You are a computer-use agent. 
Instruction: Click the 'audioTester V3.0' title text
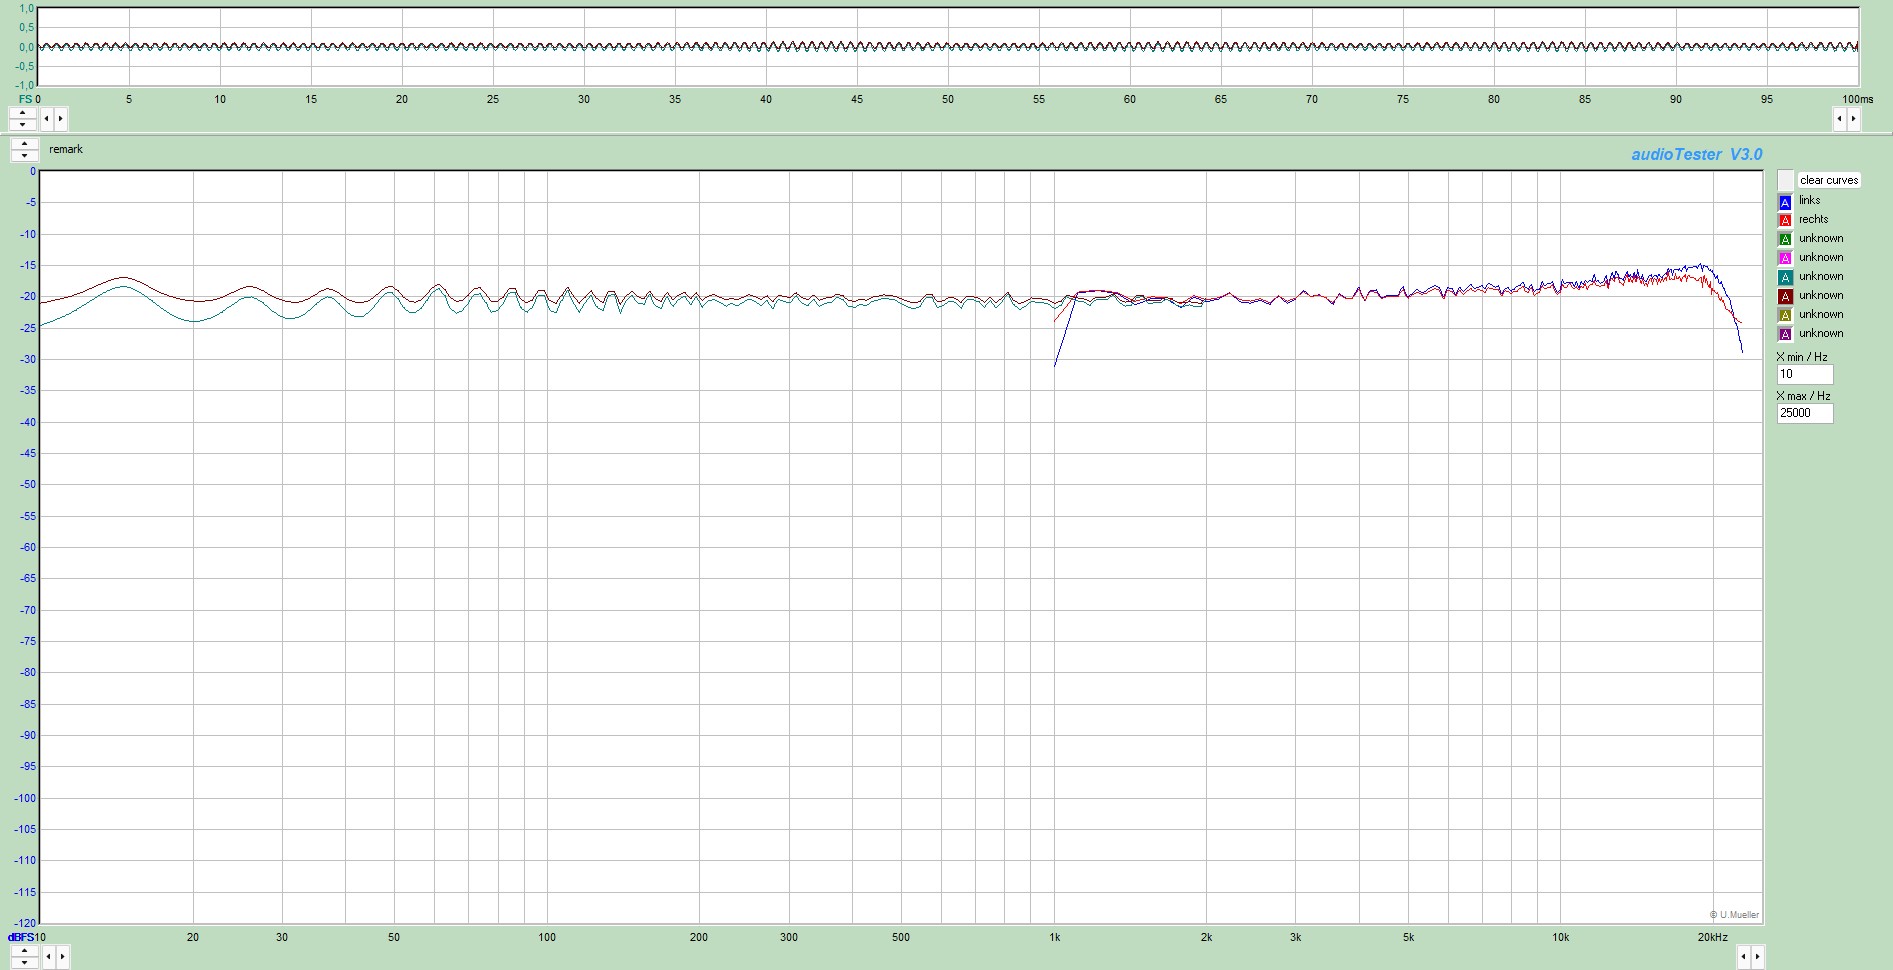(1697, 154)
